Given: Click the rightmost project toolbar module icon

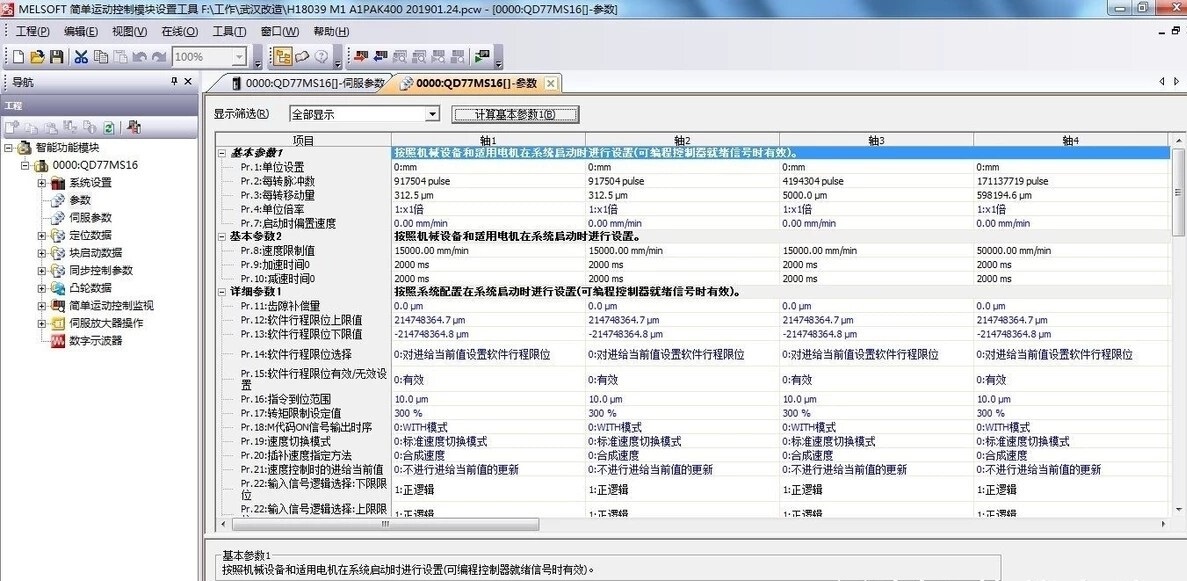Looking at the screenshot, I should click(x=134, y=127).
